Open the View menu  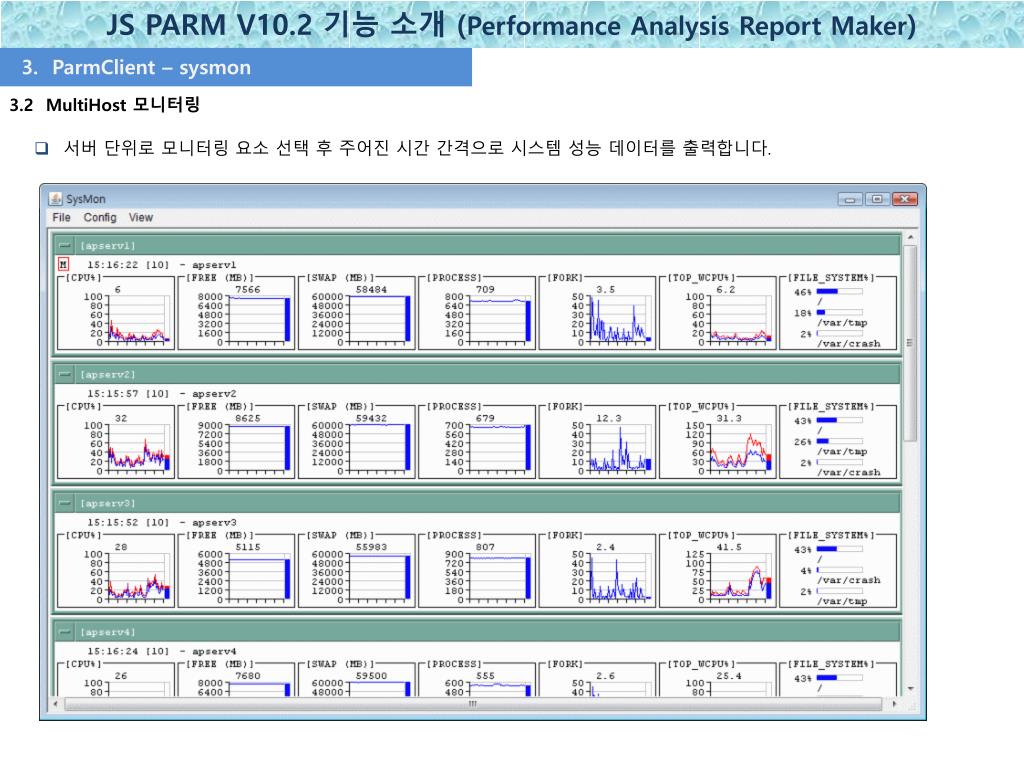tap(140, 217)
